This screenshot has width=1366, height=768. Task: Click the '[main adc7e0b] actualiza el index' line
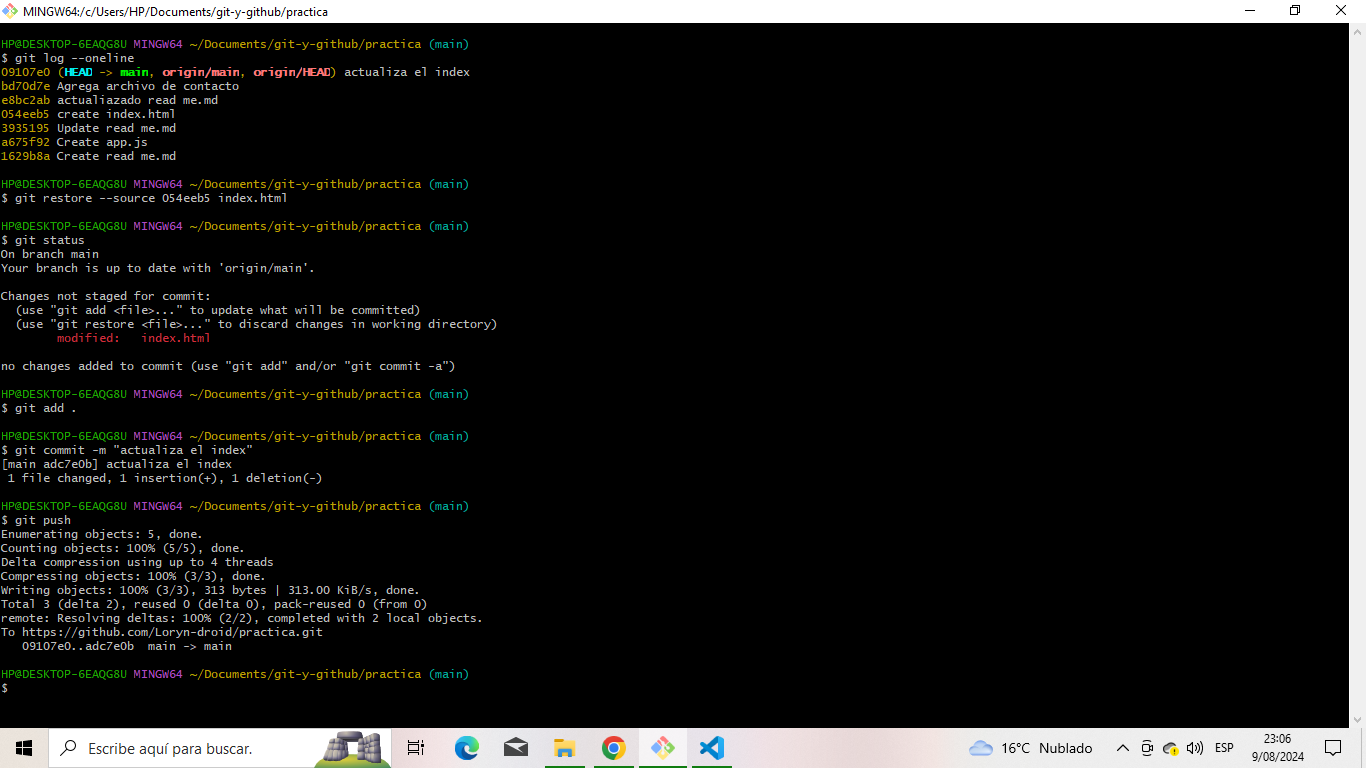116,464
